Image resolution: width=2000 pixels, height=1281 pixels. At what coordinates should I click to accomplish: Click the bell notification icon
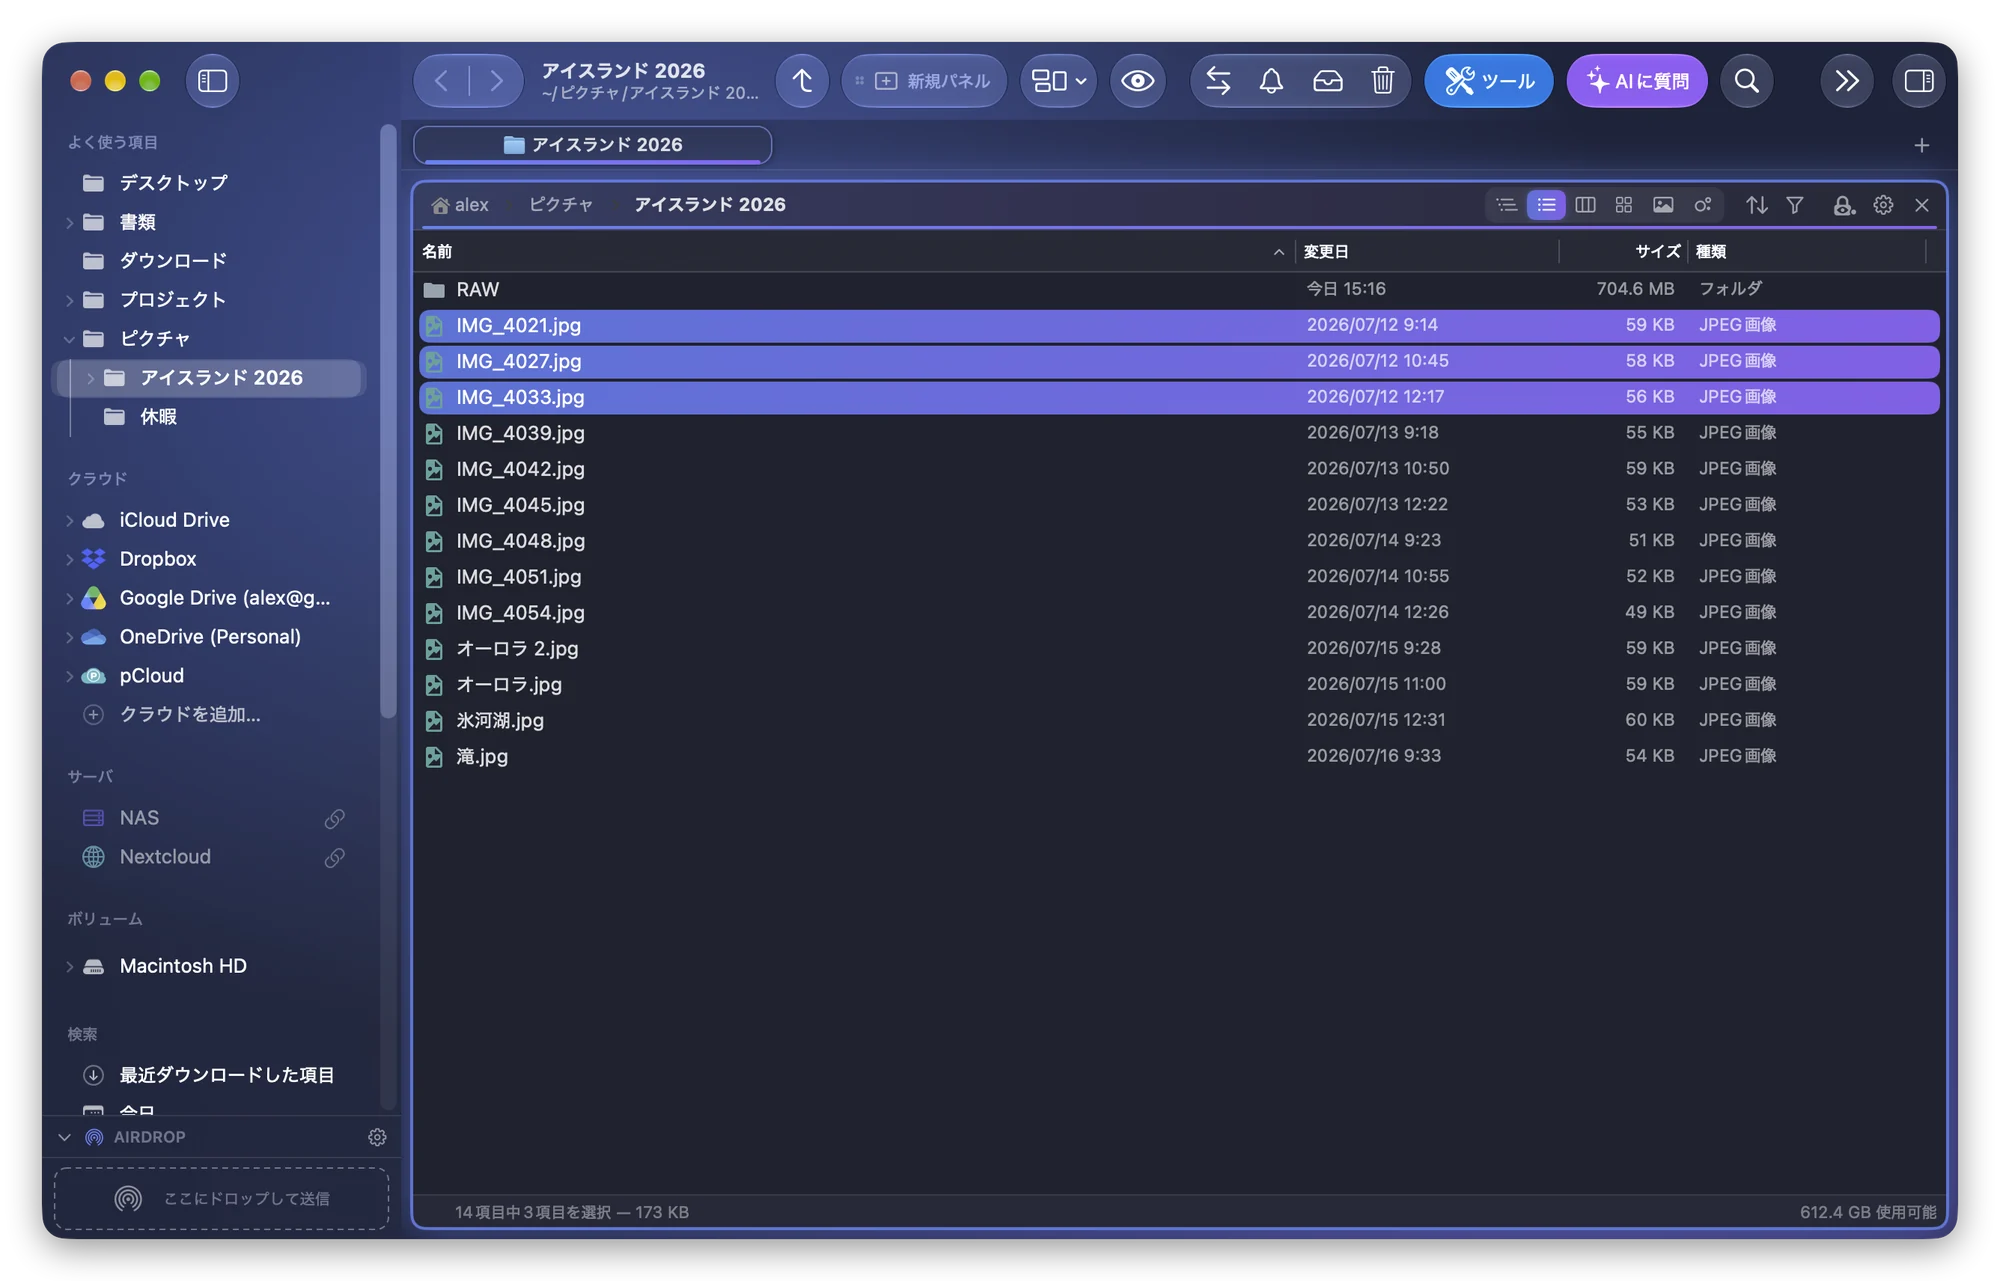tap(1271, 81)
